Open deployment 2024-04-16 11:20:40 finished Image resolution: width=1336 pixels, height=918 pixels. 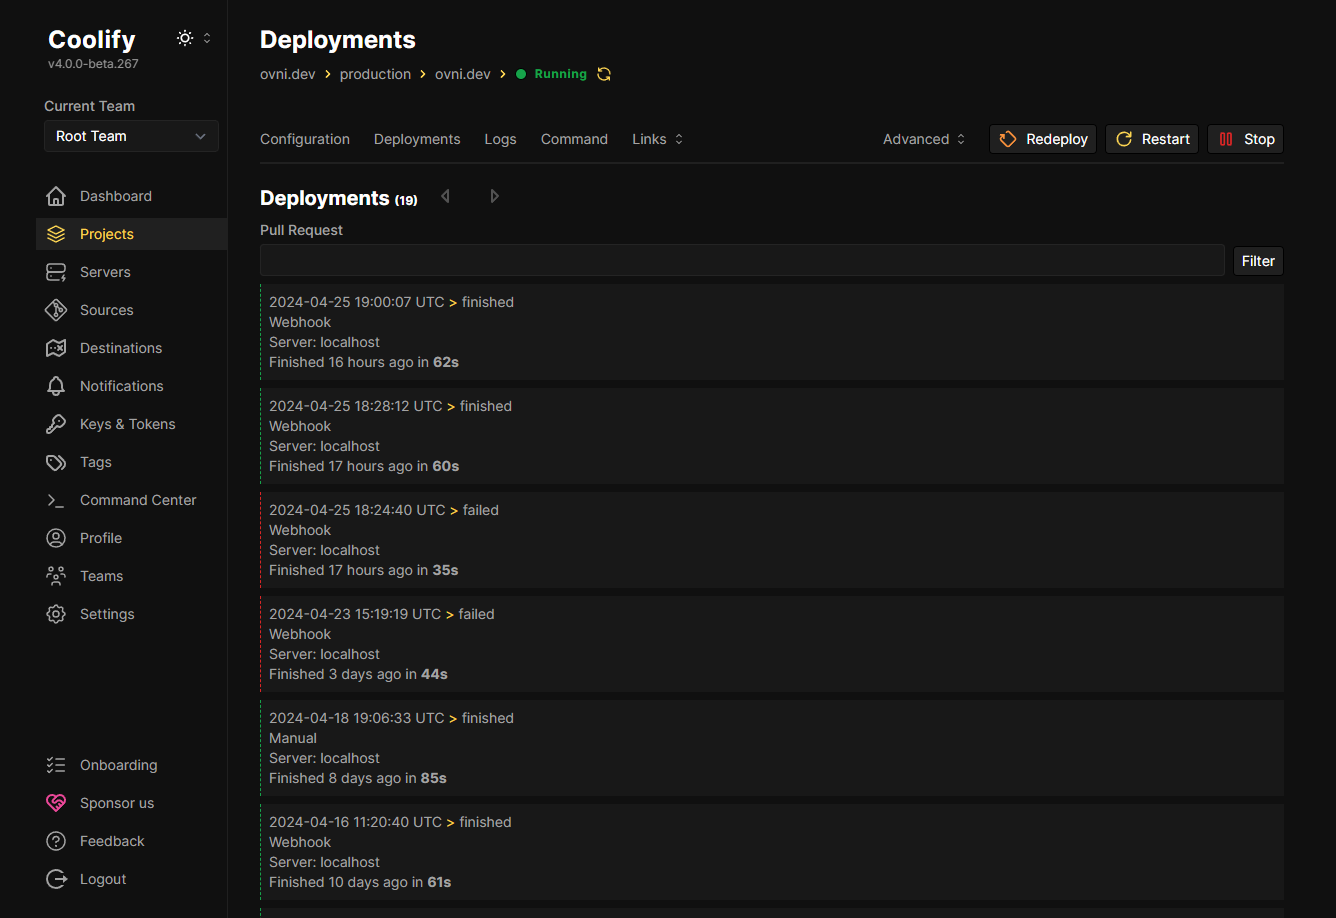click(x=772, y=852)
